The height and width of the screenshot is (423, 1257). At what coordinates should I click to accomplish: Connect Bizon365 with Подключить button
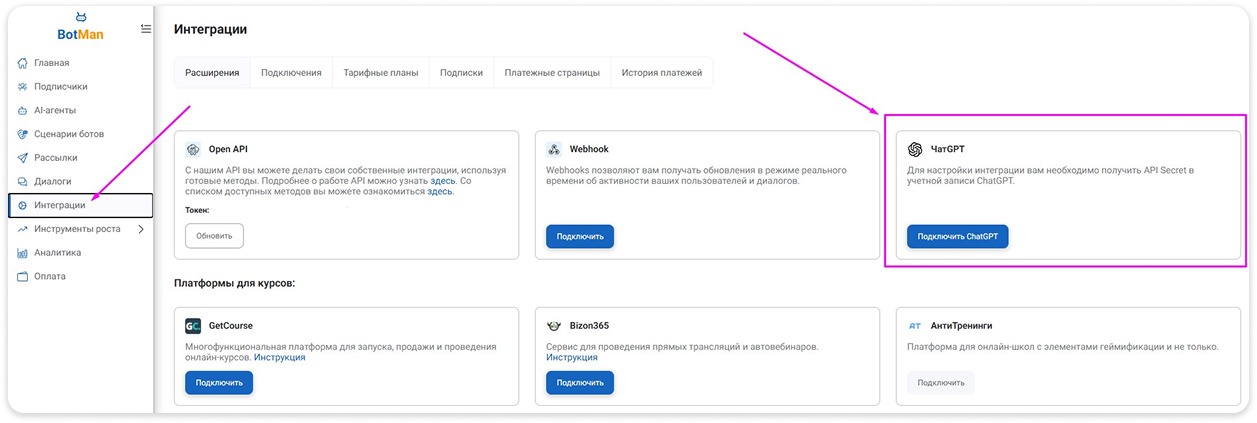click(580, 382)
